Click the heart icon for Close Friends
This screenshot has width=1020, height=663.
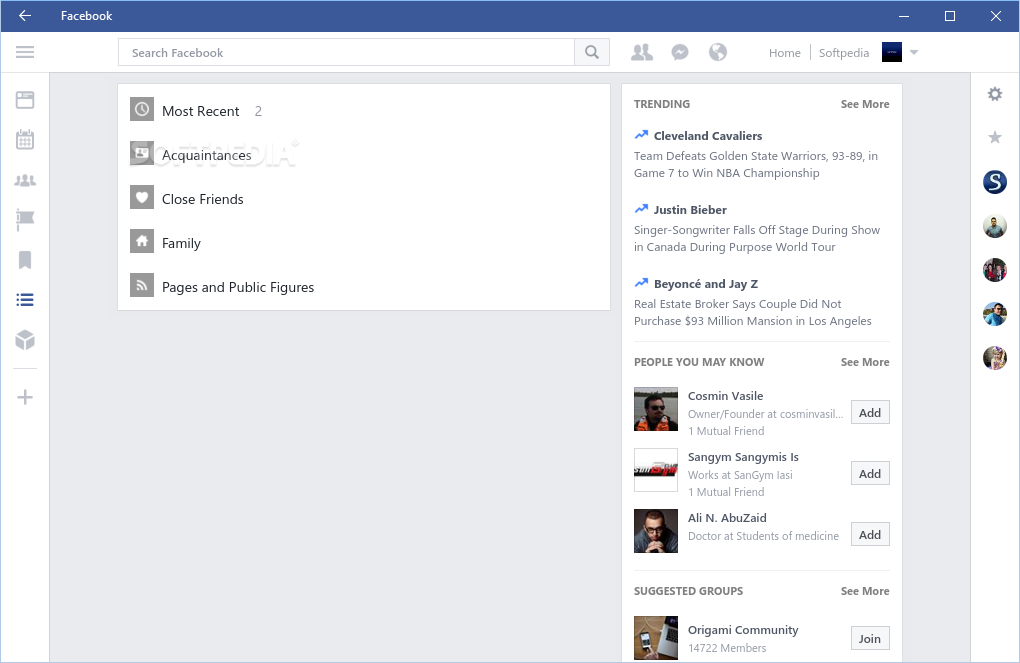point(142,197)
